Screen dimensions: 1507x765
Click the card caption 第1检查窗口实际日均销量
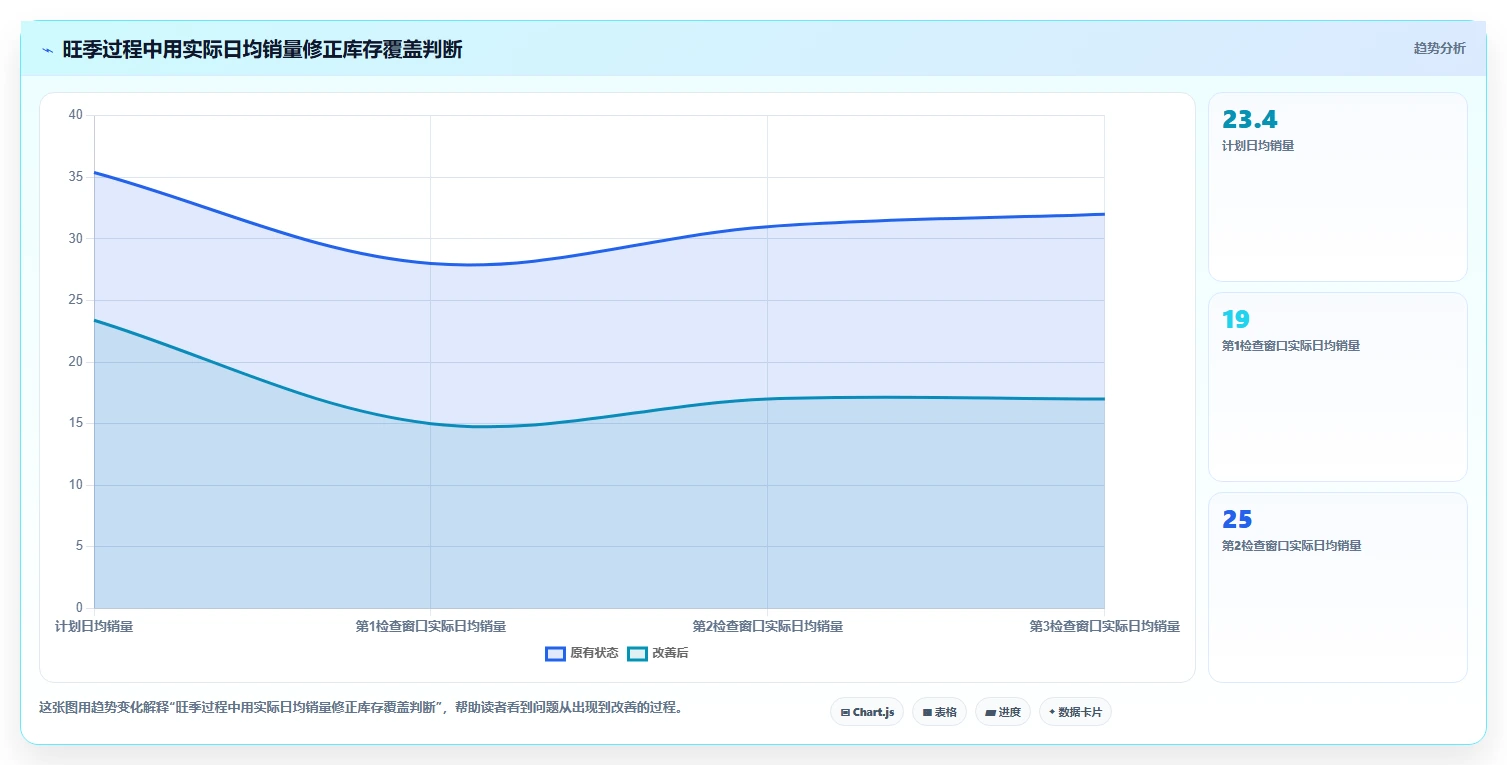(1291, 346)
